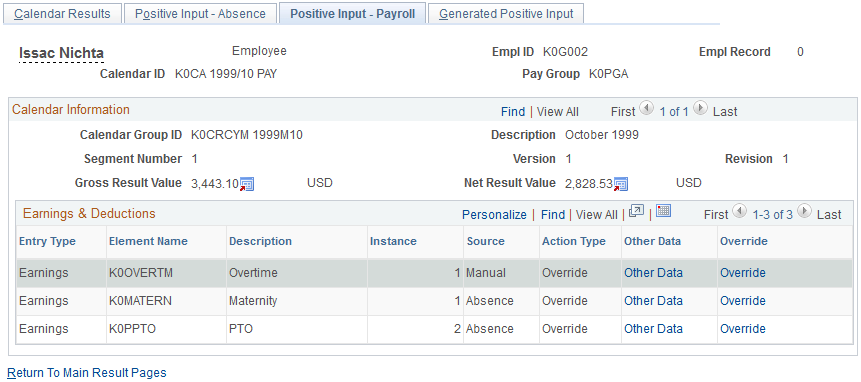The width and height of the screenshot is (861, 382).
Task: Click Find in Earnings & Deductions header
Action: 553,215
